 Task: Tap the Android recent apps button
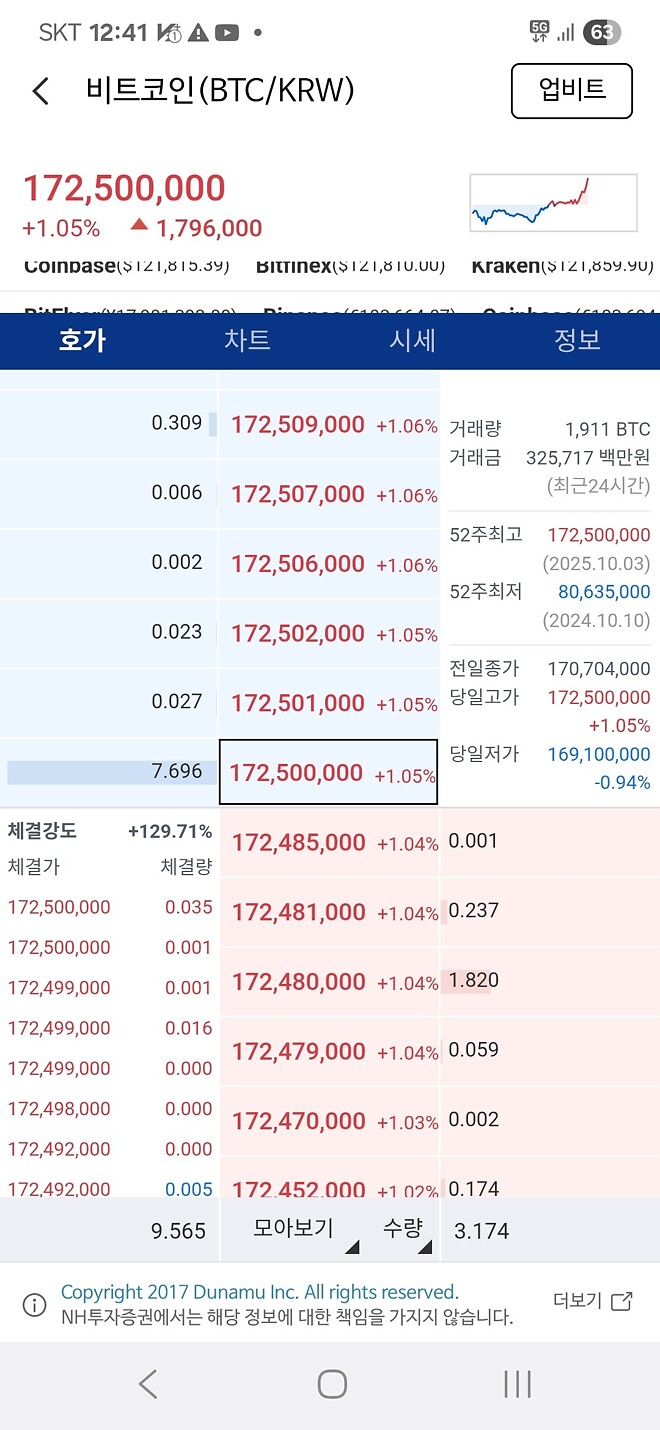(516, 1385)
